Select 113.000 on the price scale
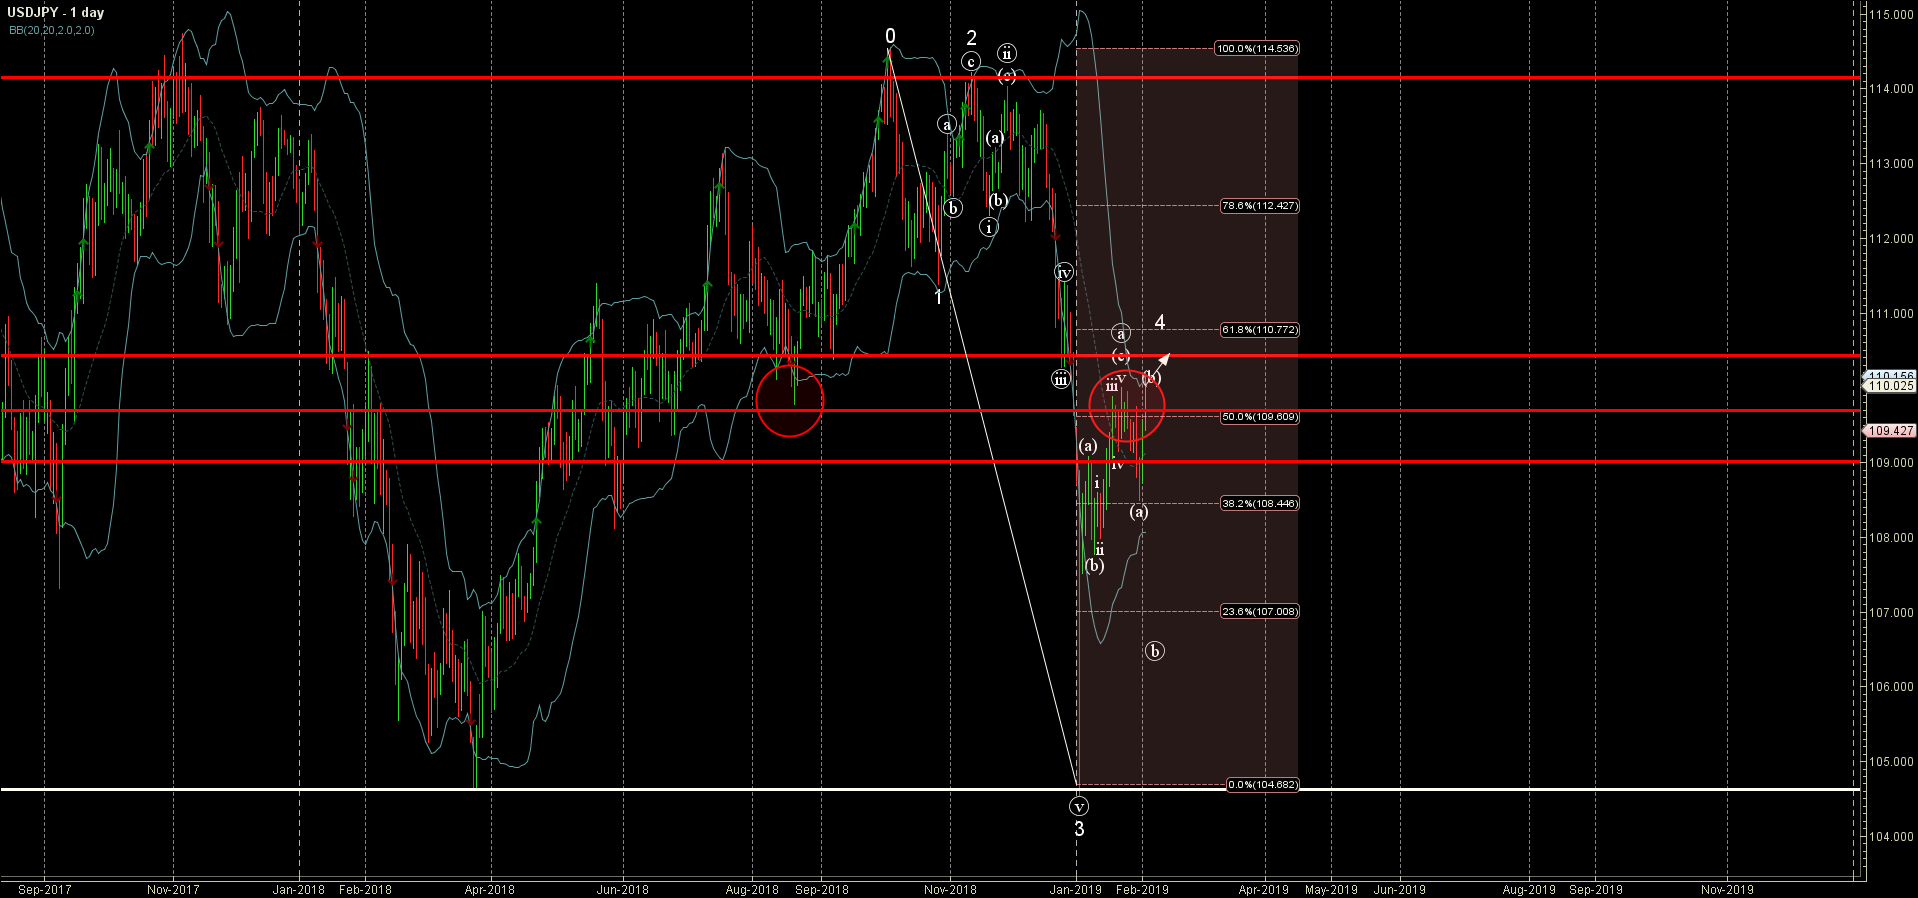The image size is (1918, 898). 1890,163
